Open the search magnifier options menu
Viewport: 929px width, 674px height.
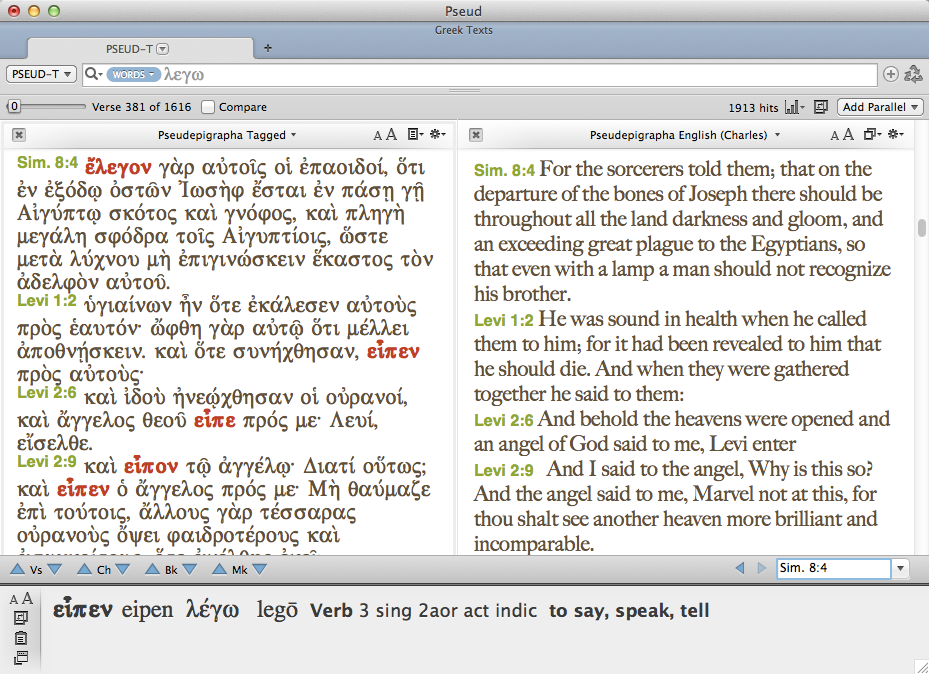tap(94, 74)
